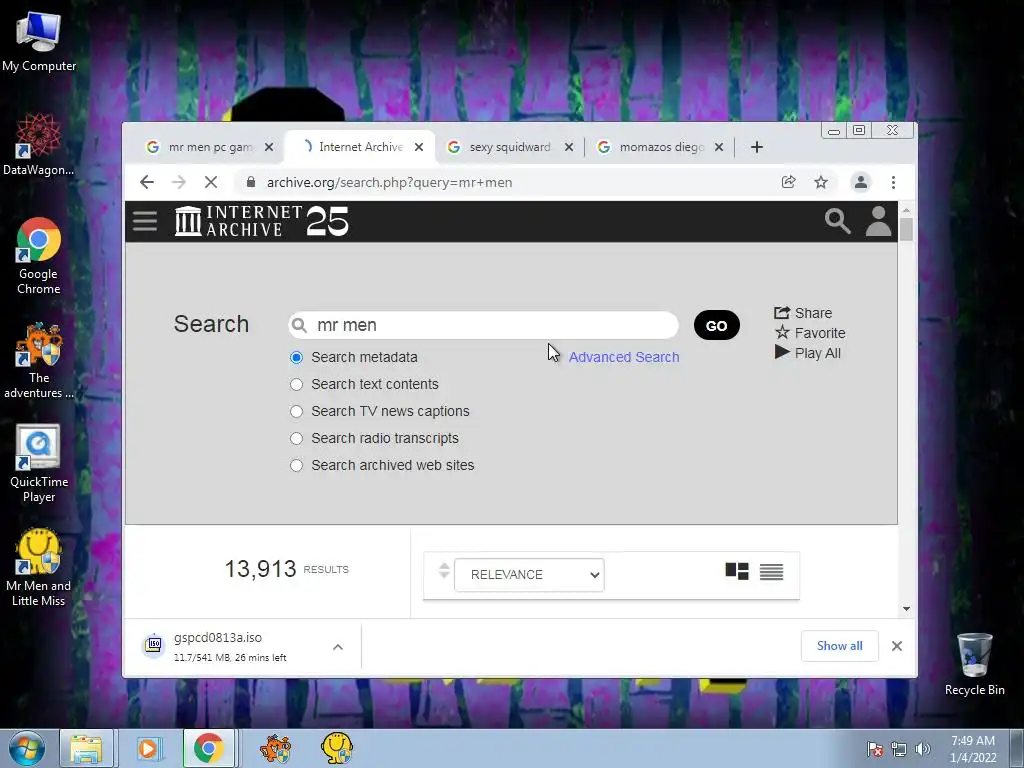
Task: Open the Internet Archive hamburger menu
Action: (144, 221)
